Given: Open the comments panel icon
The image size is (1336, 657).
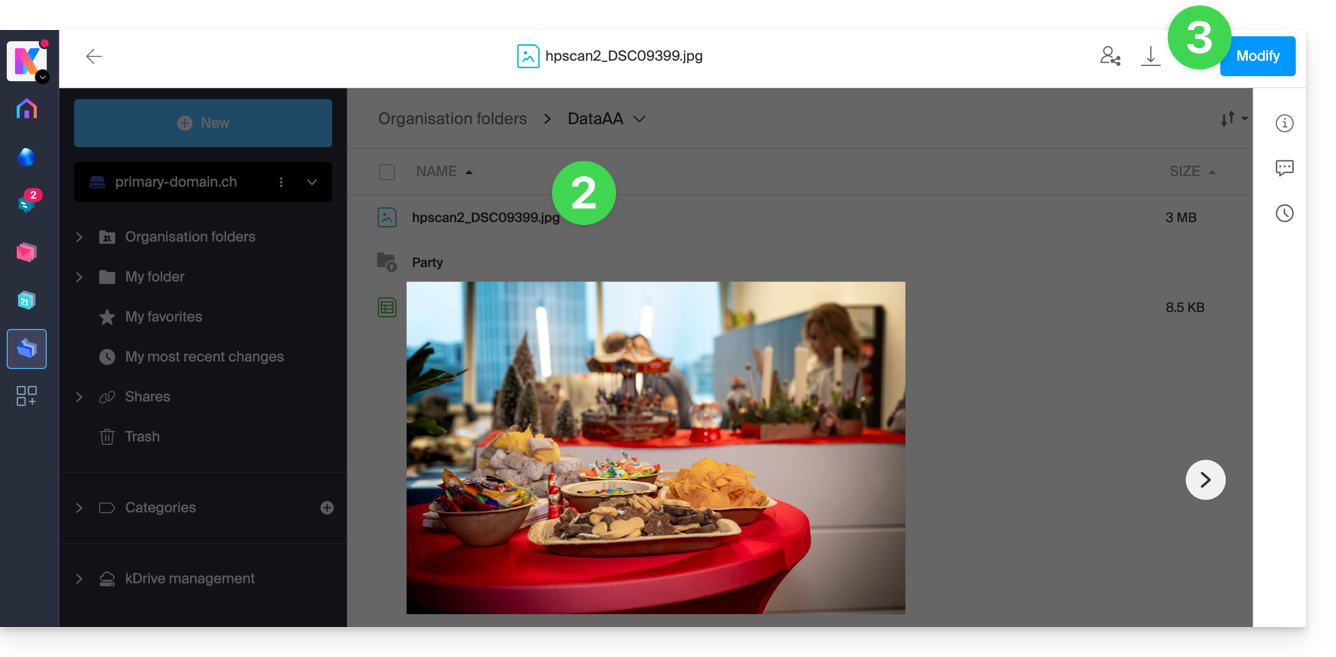Looking at the screenshot, I should click(x=1285, y=168).
